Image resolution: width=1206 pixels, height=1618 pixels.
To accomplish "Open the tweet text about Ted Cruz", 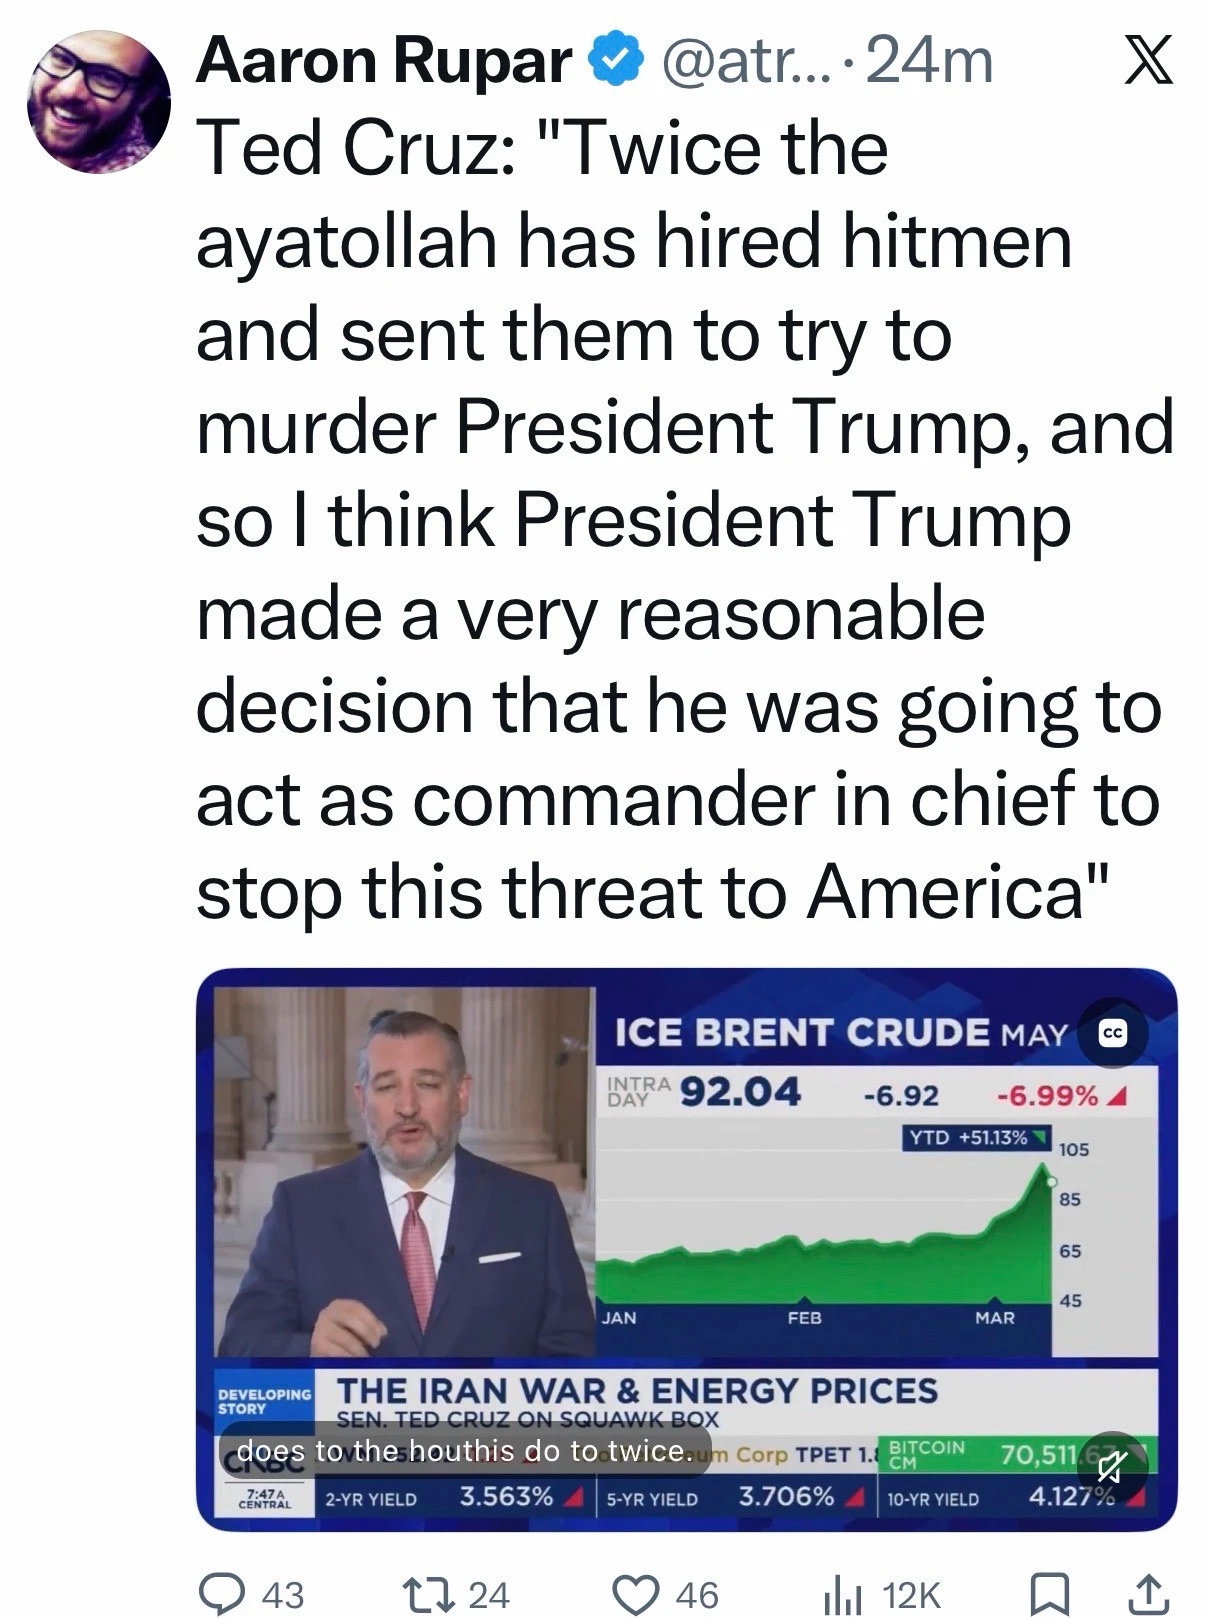I will pos(684,521).
